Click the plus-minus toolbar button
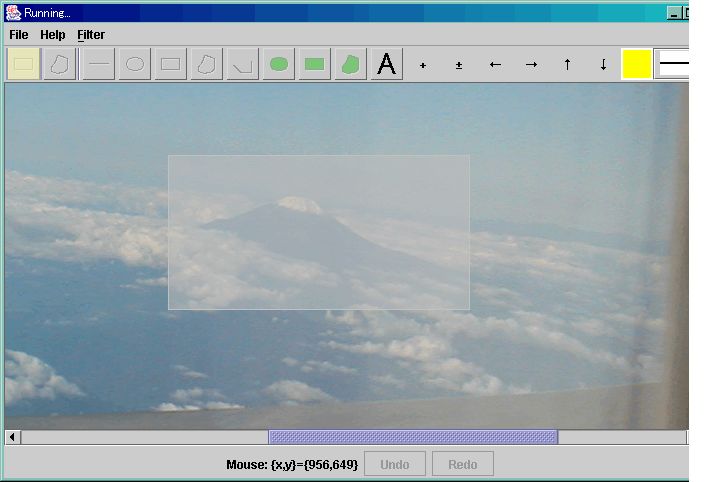 click(459, 65)
